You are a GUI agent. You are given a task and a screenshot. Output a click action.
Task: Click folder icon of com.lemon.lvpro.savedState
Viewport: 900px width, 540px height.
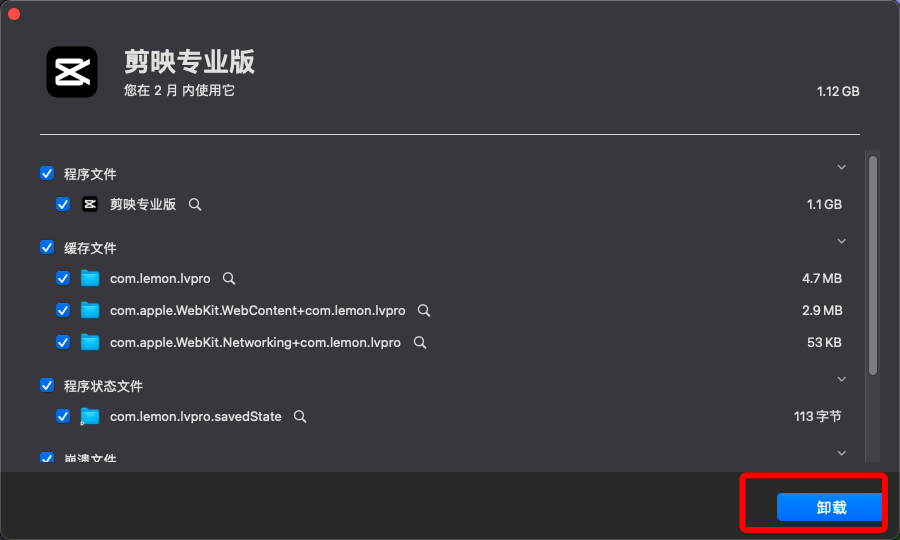tap(90, 417)
